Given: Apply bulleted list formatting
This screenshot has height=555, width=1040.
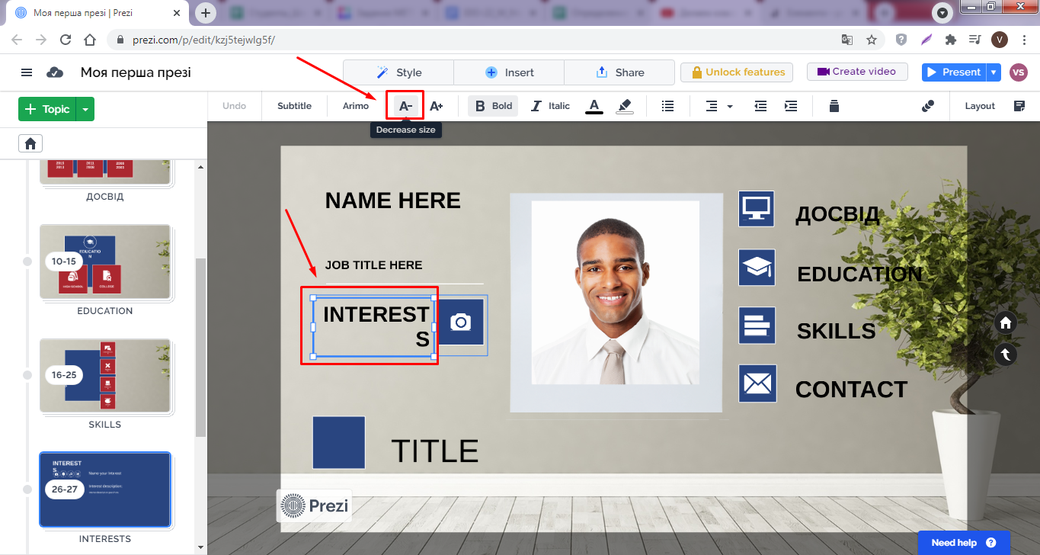Looking at the screenshot, I should coord(668,105).
